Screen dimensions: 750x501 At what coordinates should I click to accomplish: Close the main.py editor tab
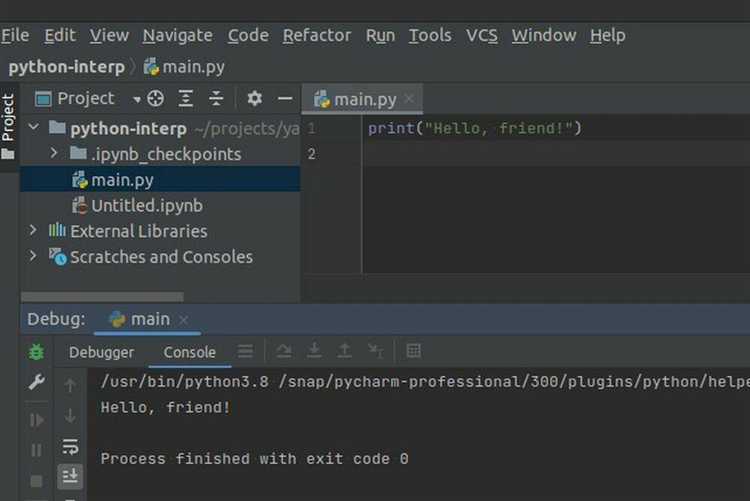409,98
